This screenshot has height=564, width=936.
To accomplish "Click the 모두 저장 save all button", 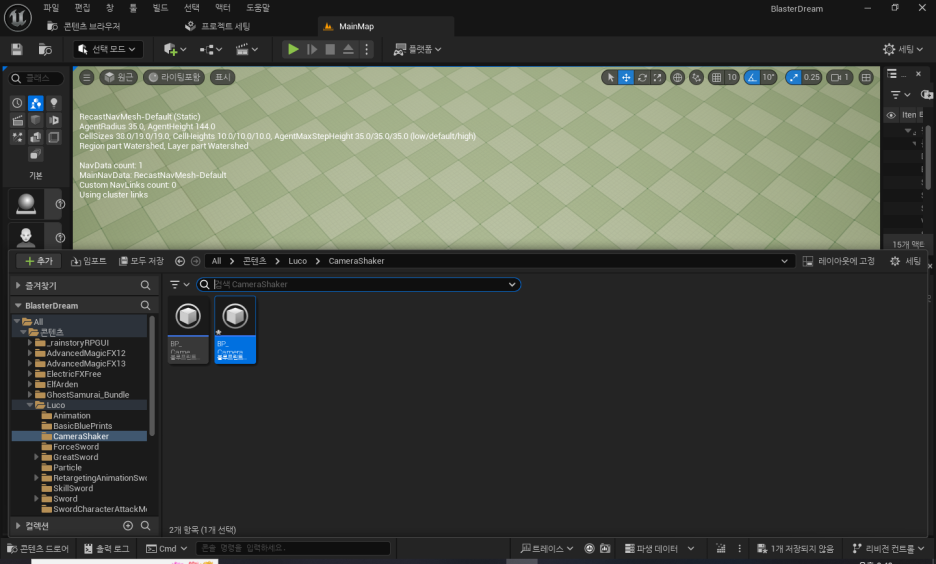I will [141, 261].
